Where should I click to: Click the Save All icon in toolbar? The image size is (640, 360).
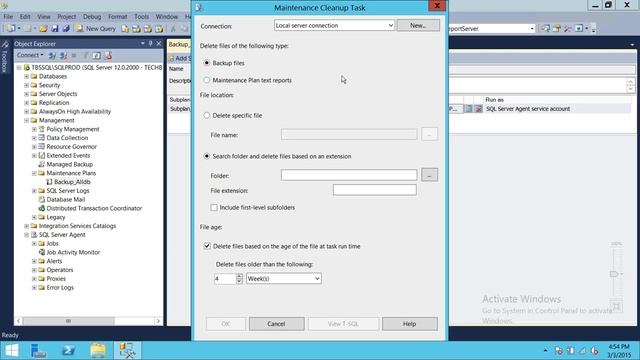pyautogui.click(x=66, y=29)
